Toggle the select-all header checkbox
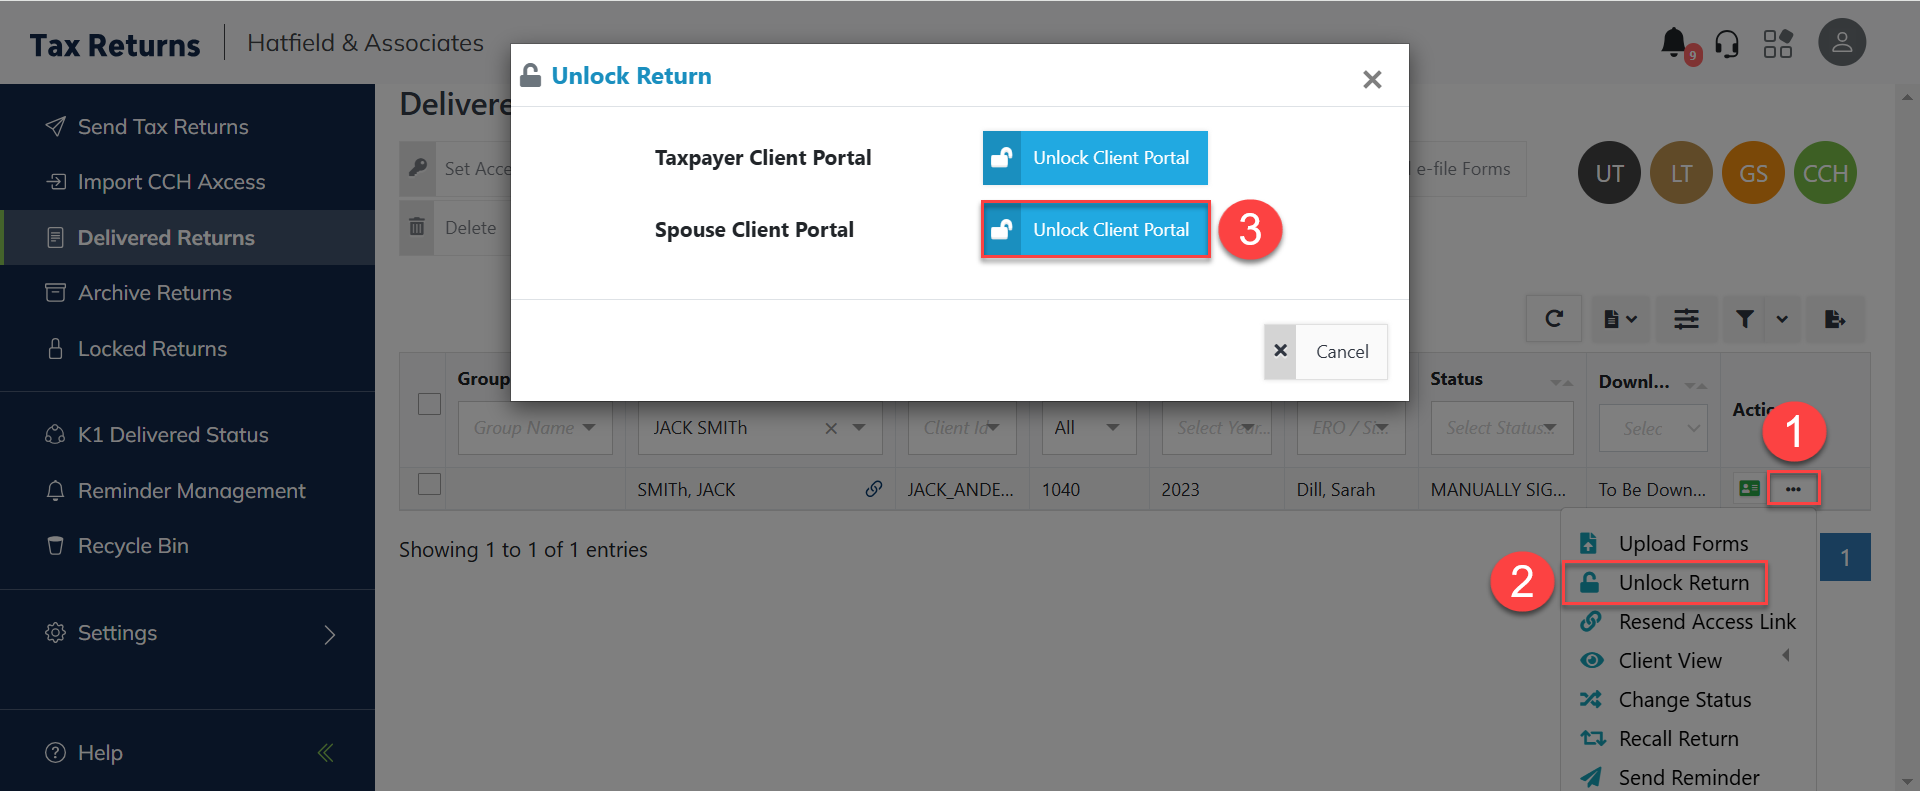1920x791 pixels. [x=429, y=404]
